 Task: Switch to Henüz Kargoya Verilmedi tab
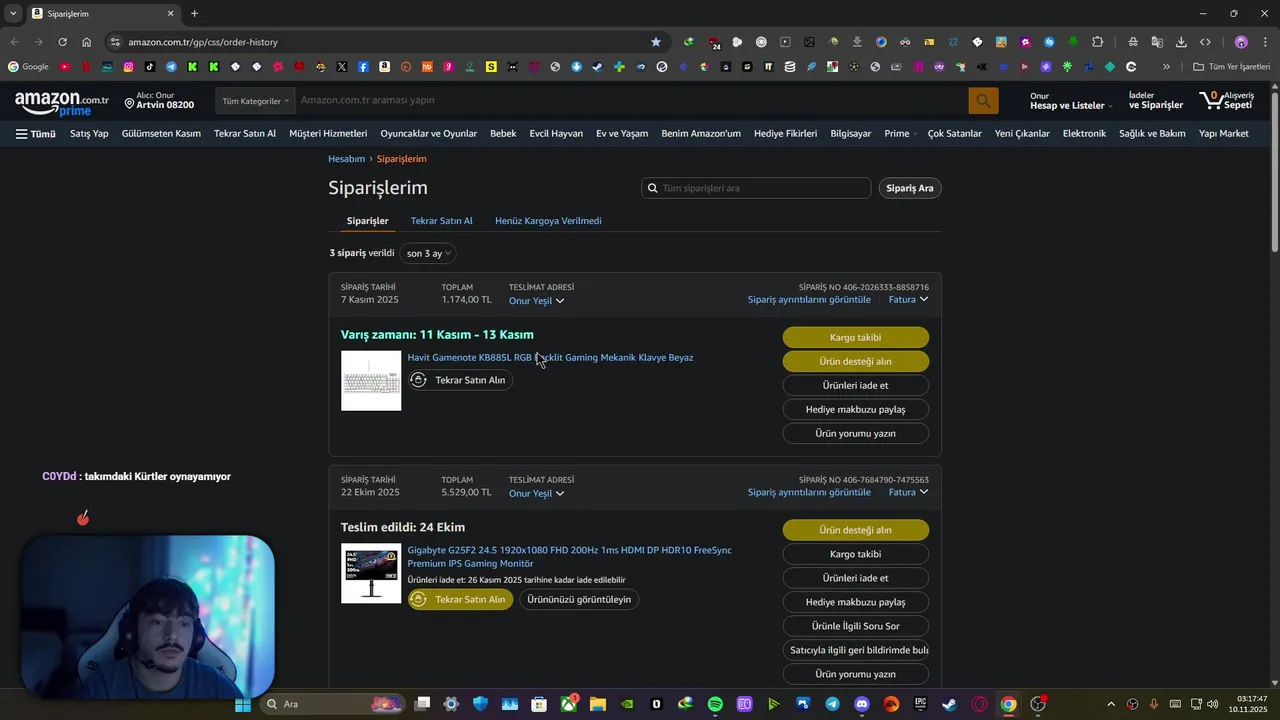[548, 221]
